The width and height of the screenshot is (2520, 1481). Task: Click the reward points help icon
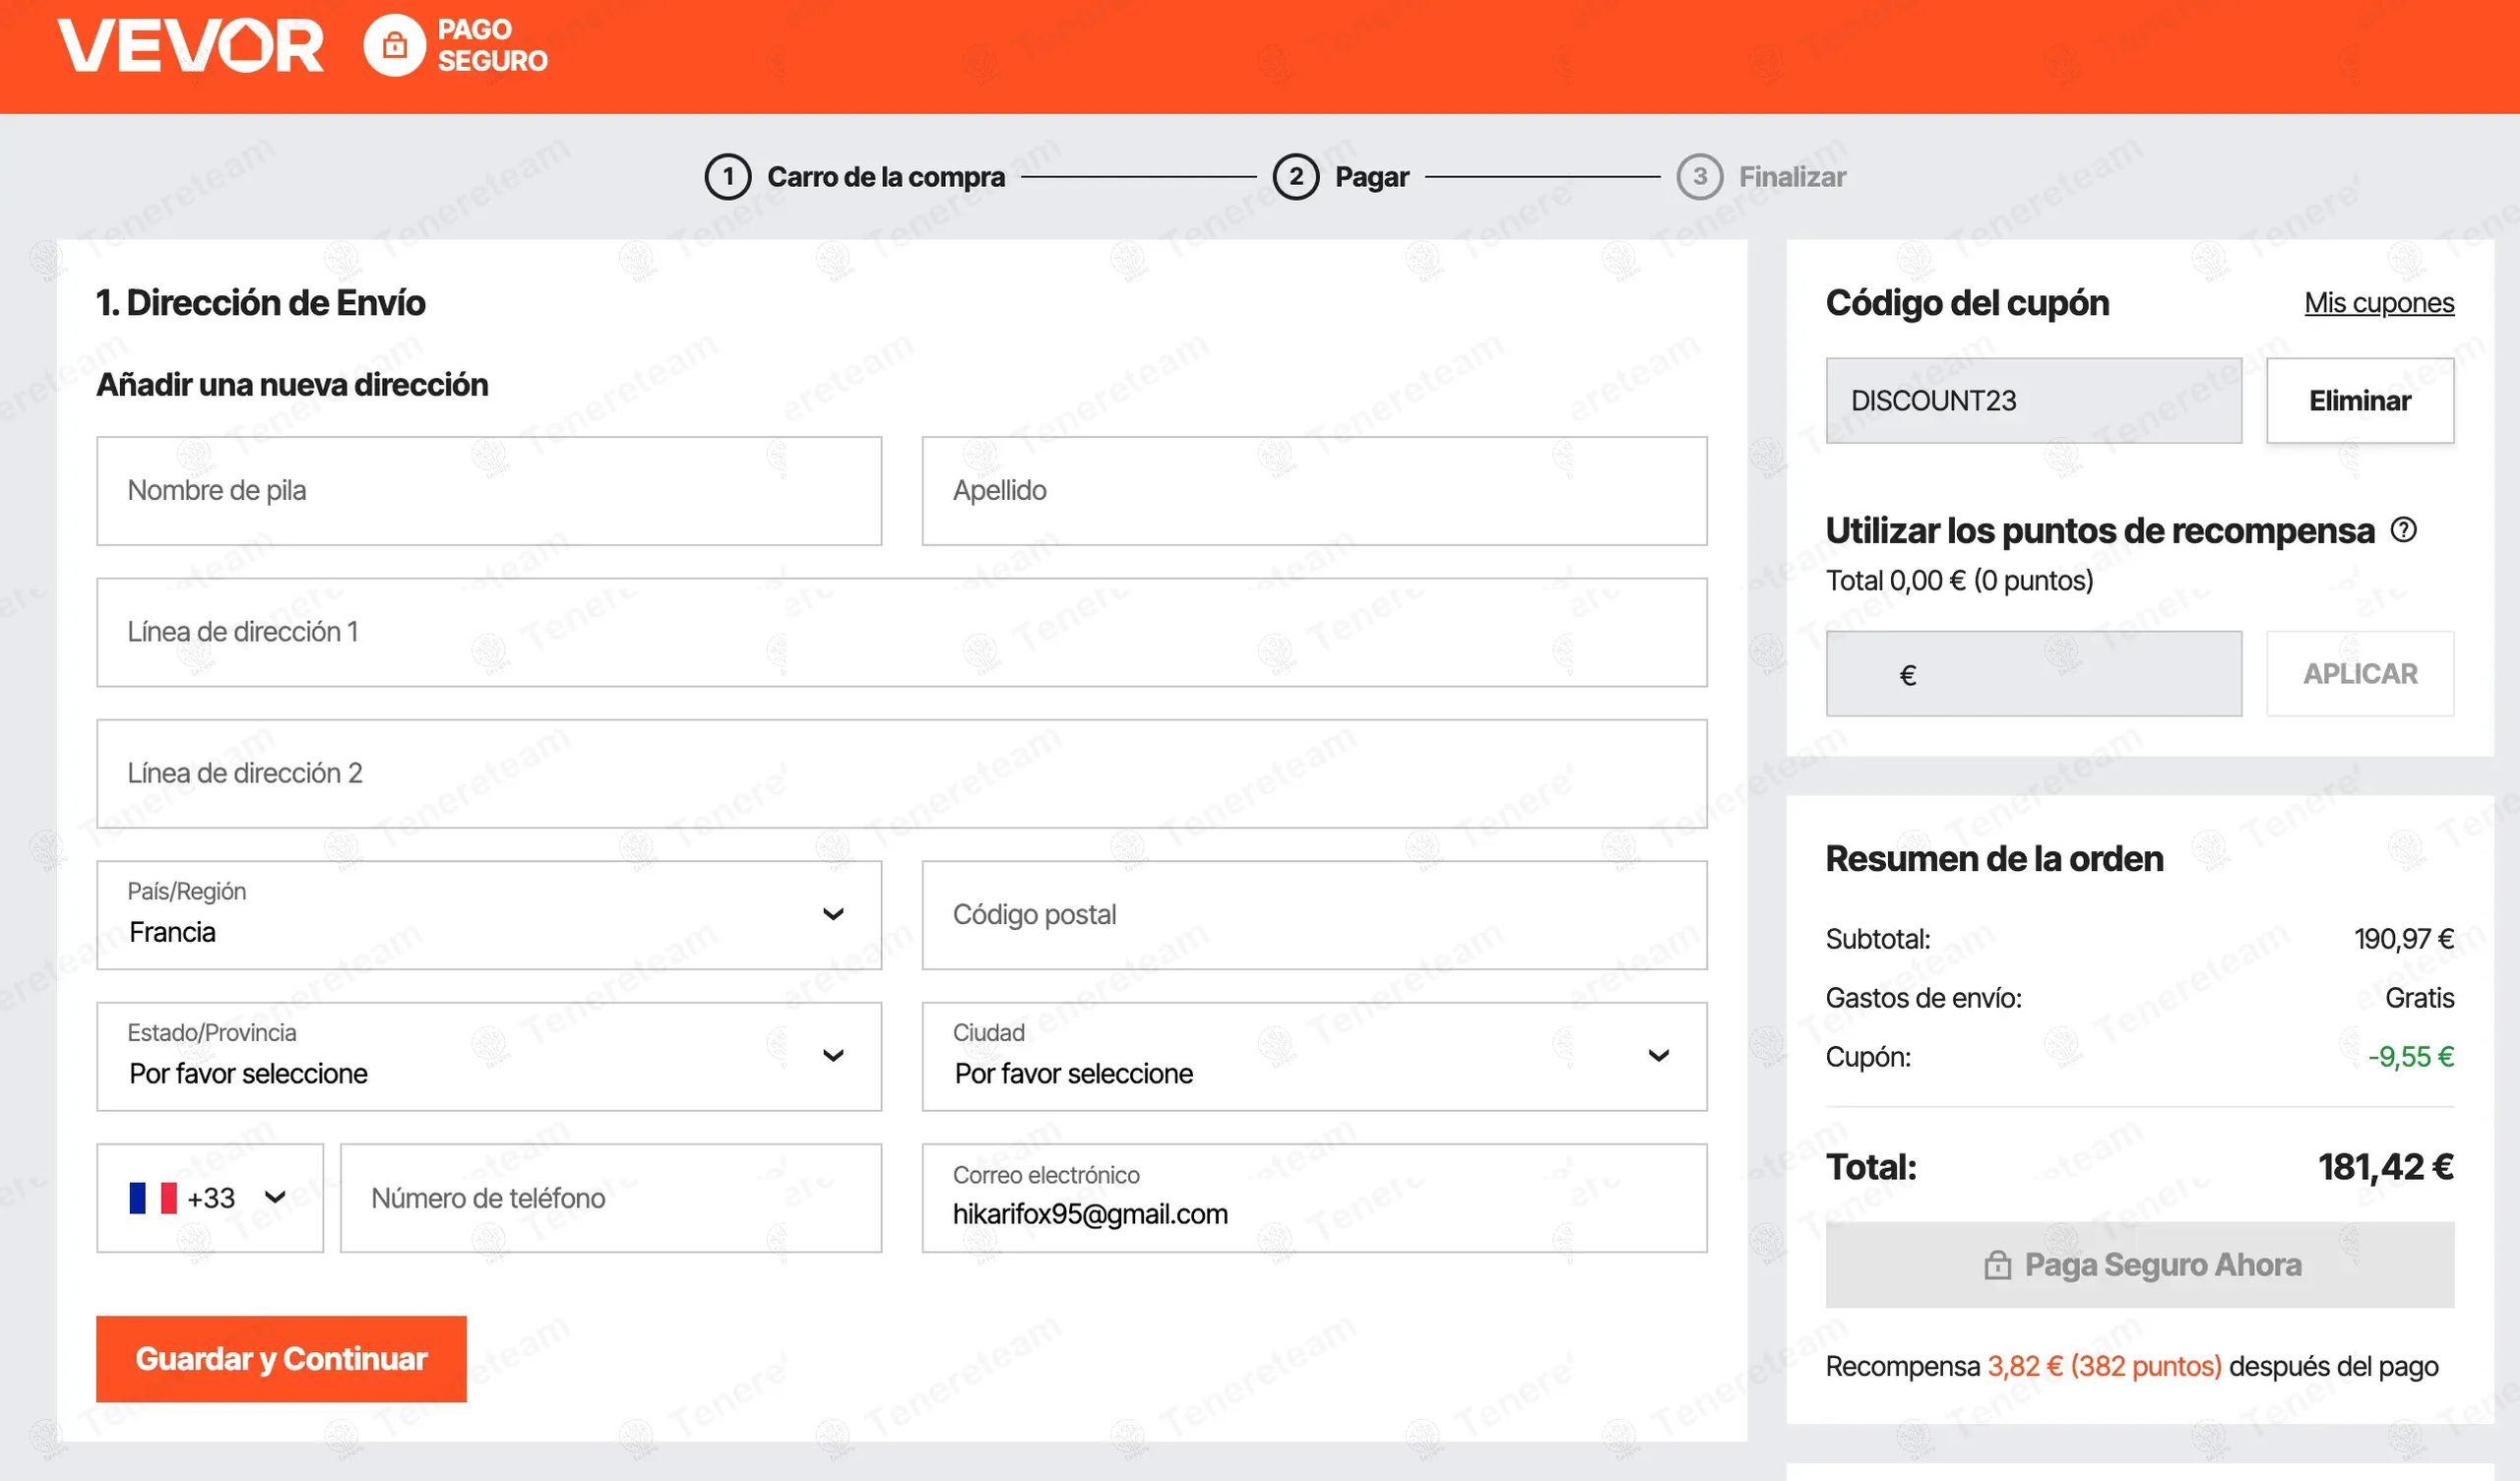(2404, 530)
